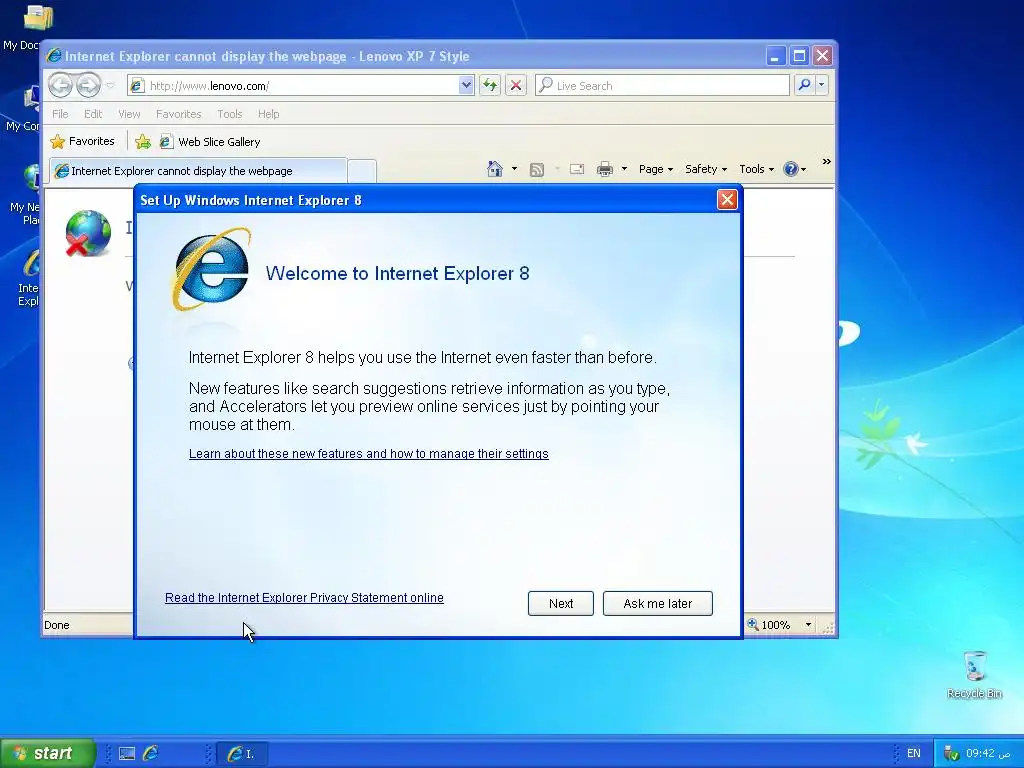Open the Favorites star button
1024x768 pixels.
[83, 141]
